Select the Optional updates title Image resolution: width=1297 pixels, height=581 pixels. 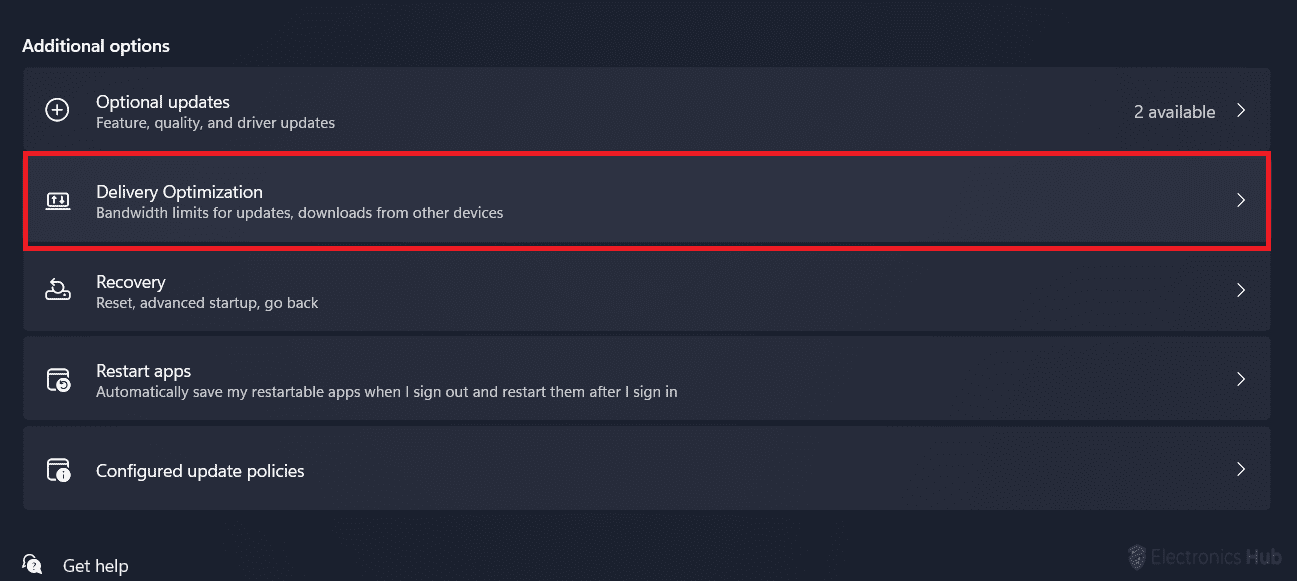(163, 102)
